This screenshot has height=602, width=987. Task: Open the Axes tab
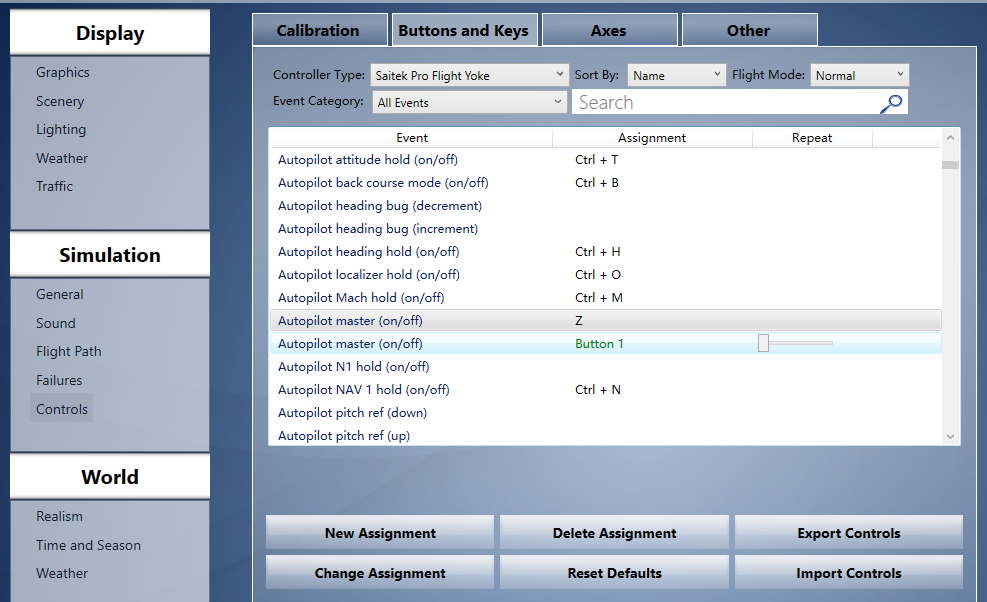pos(608,30)
